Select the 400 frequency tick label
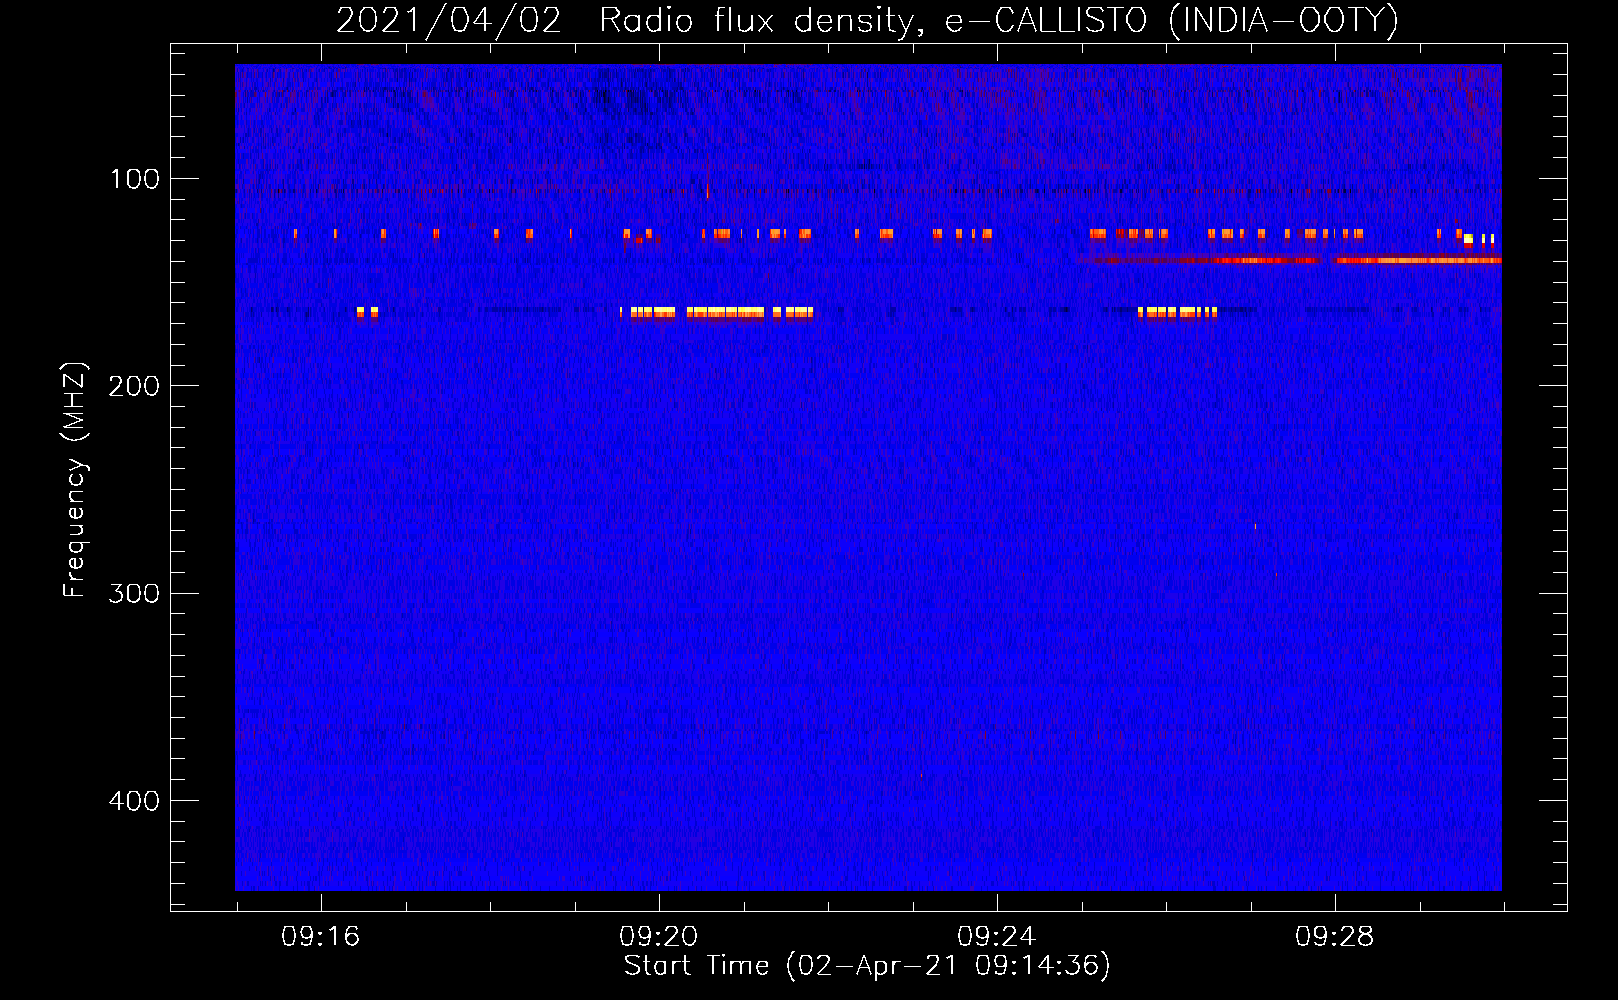Viewport: 1618px width, 1000px height. [x=134, y=801]
